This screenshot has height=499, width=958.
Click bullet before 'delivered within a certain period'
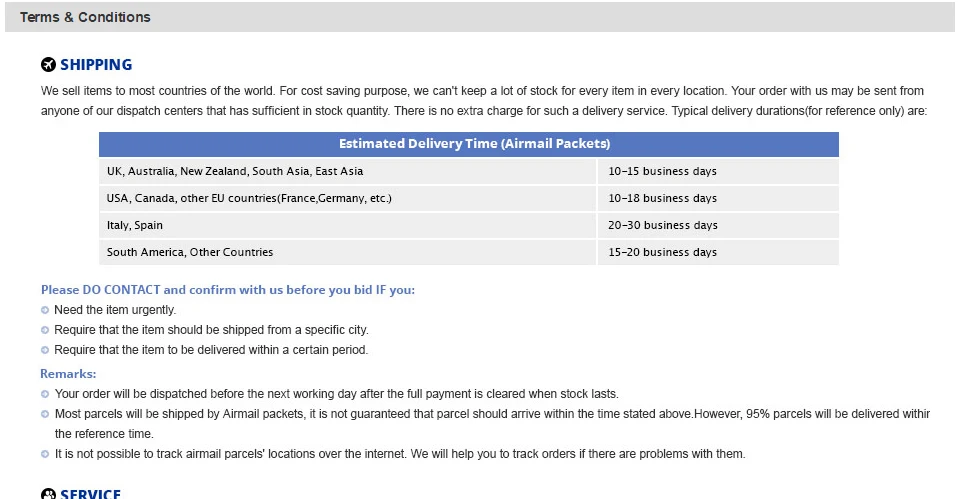tap(45, 350)
